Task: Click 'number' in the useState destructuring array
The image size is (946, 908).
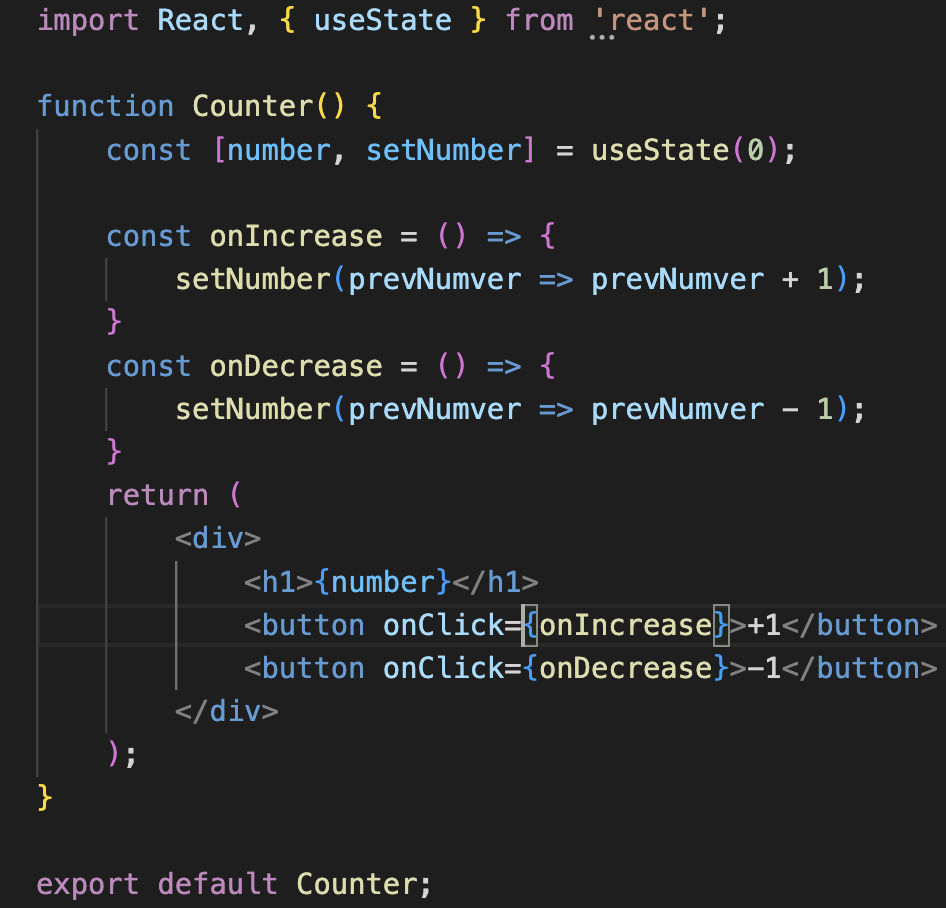Action: tap(279, 151)
